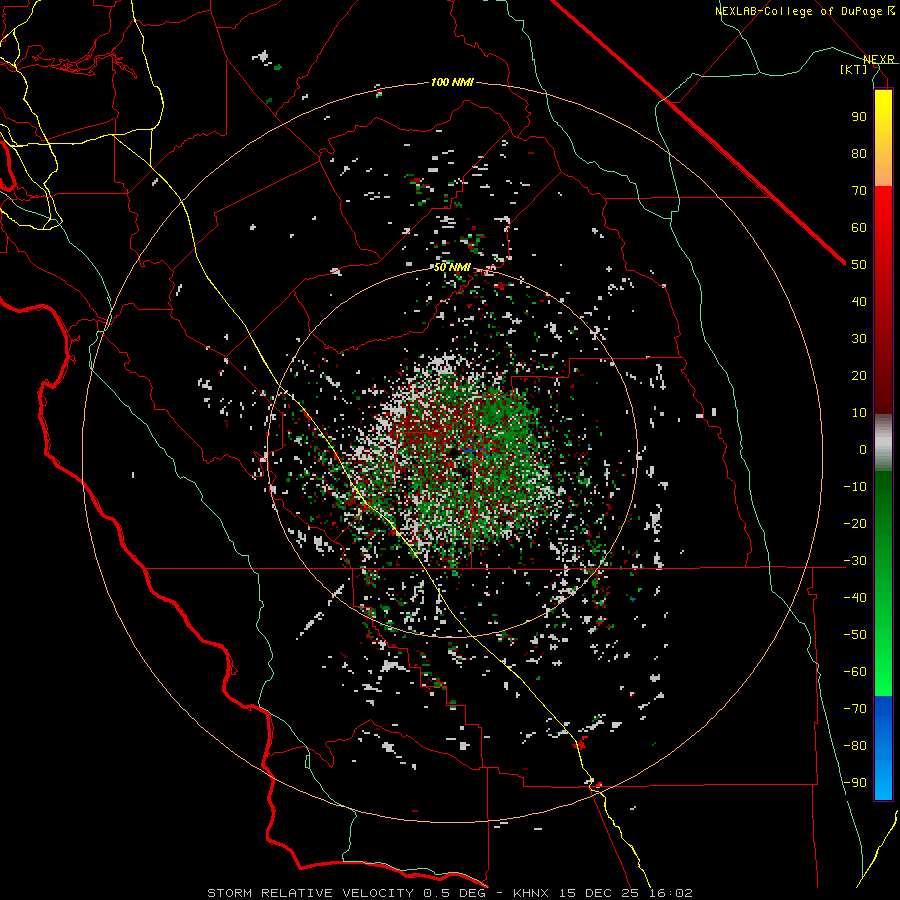Viewport: 900px width, 900px height.
Task: Click the 50 value on the velocity scale
Action: click(x=859, y=265)
